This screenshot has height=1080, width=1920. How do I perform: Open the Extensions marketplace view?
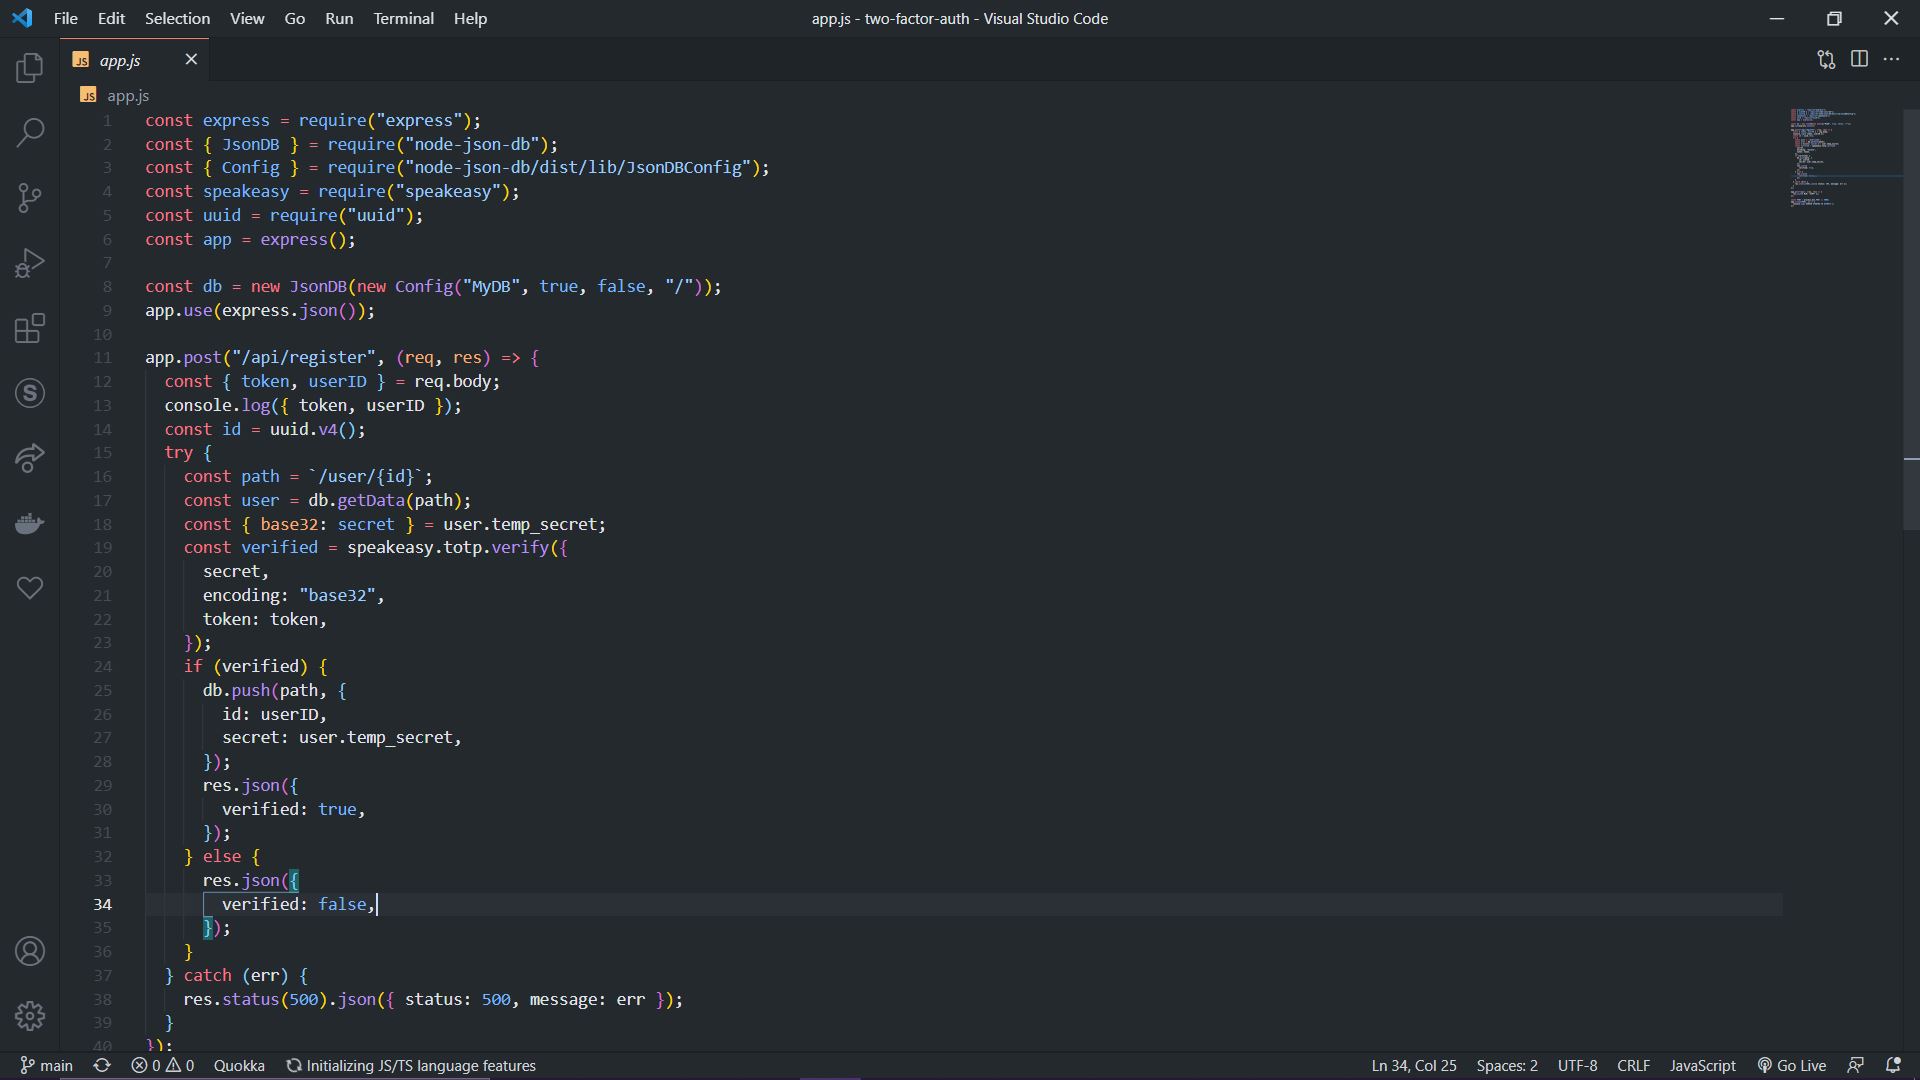pyautogui.click(x=30, y=328)
